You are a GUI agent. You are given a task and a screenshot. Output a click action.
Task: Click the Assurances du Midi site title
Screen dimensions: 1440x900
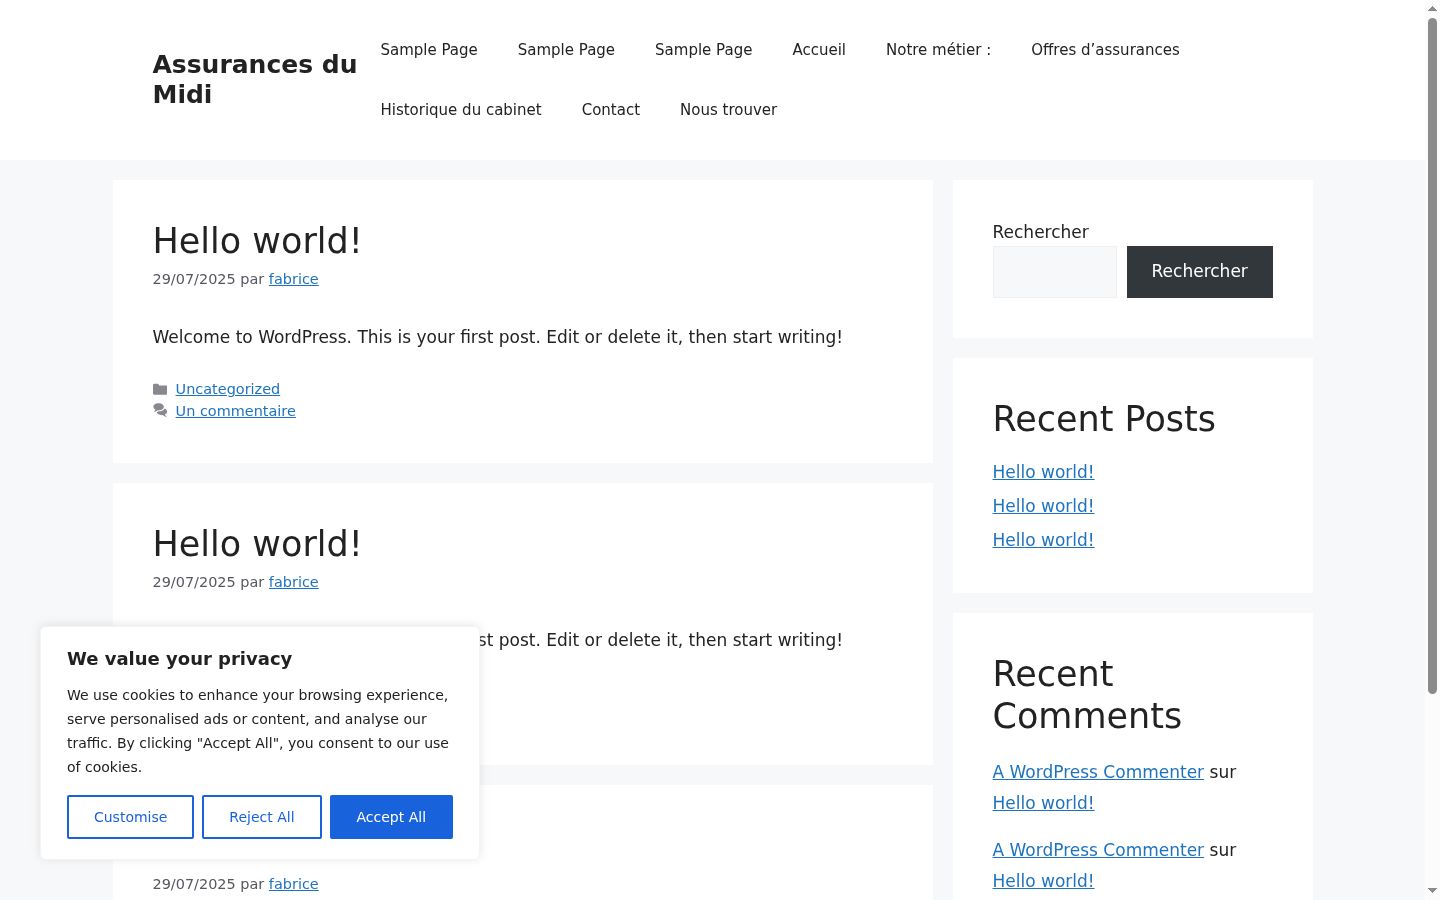click(255, 79)
